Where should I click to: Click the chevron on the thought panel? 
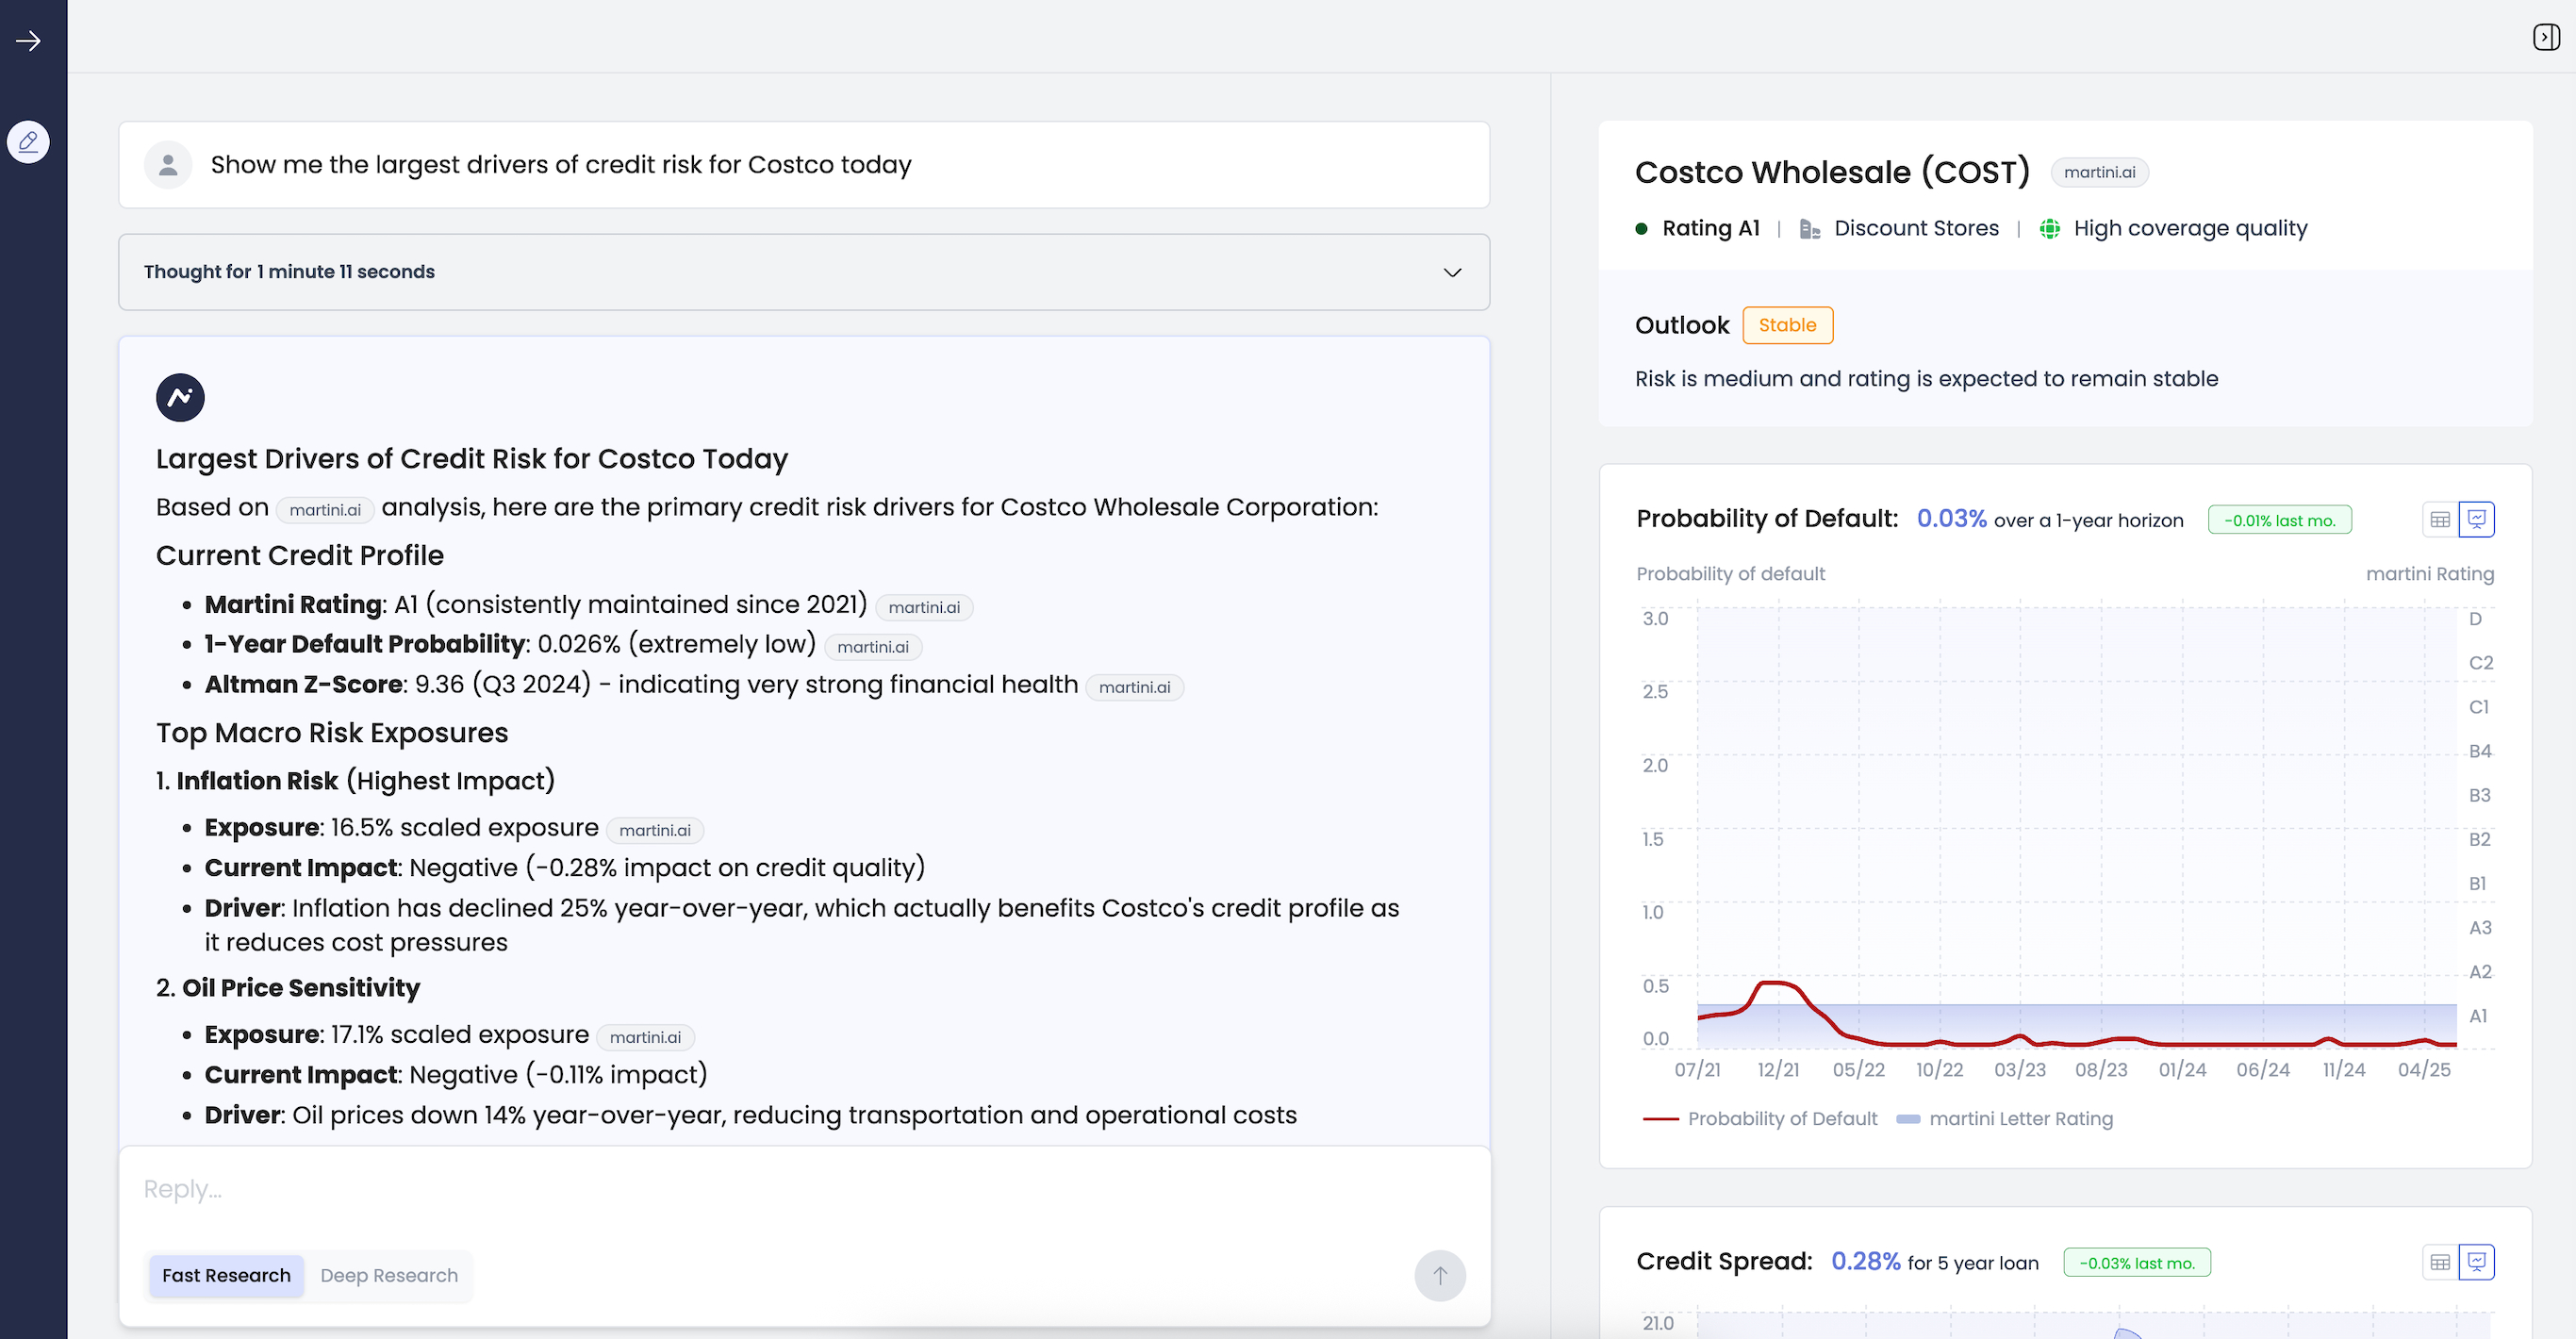1452,272
